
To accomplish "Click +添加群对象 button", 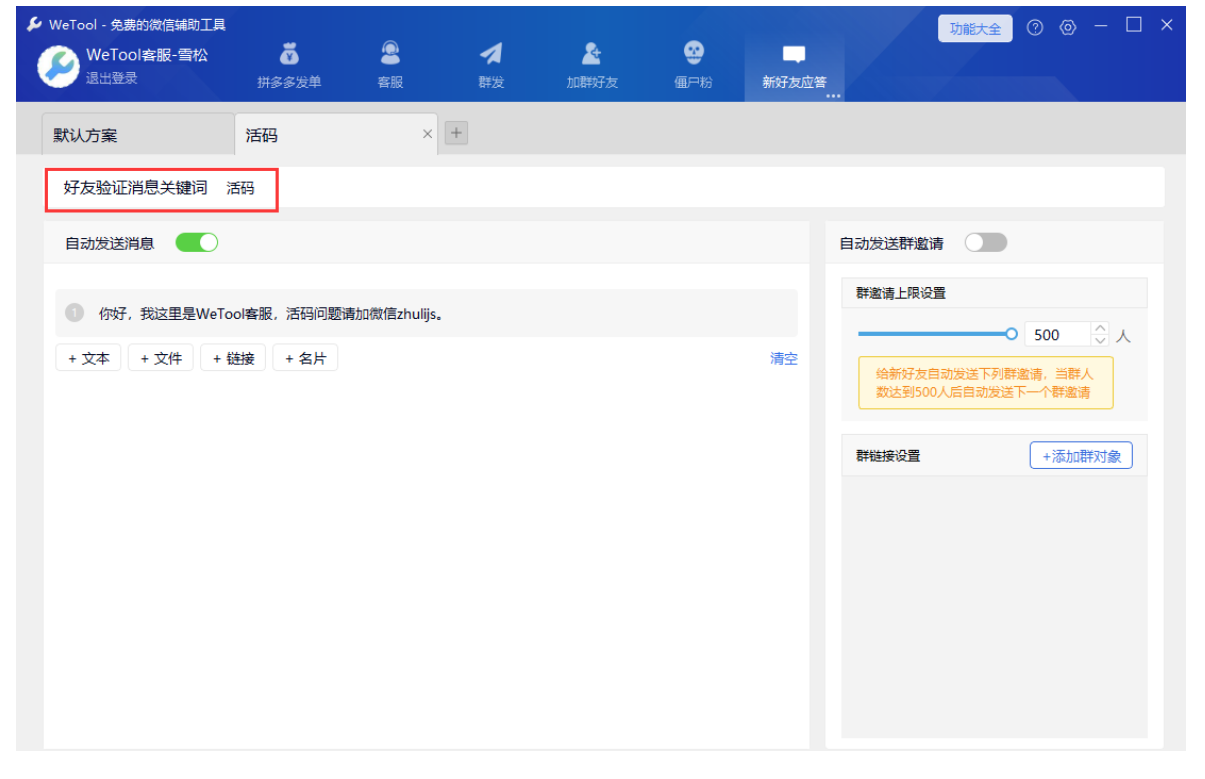I will [x=1081, y=456].
